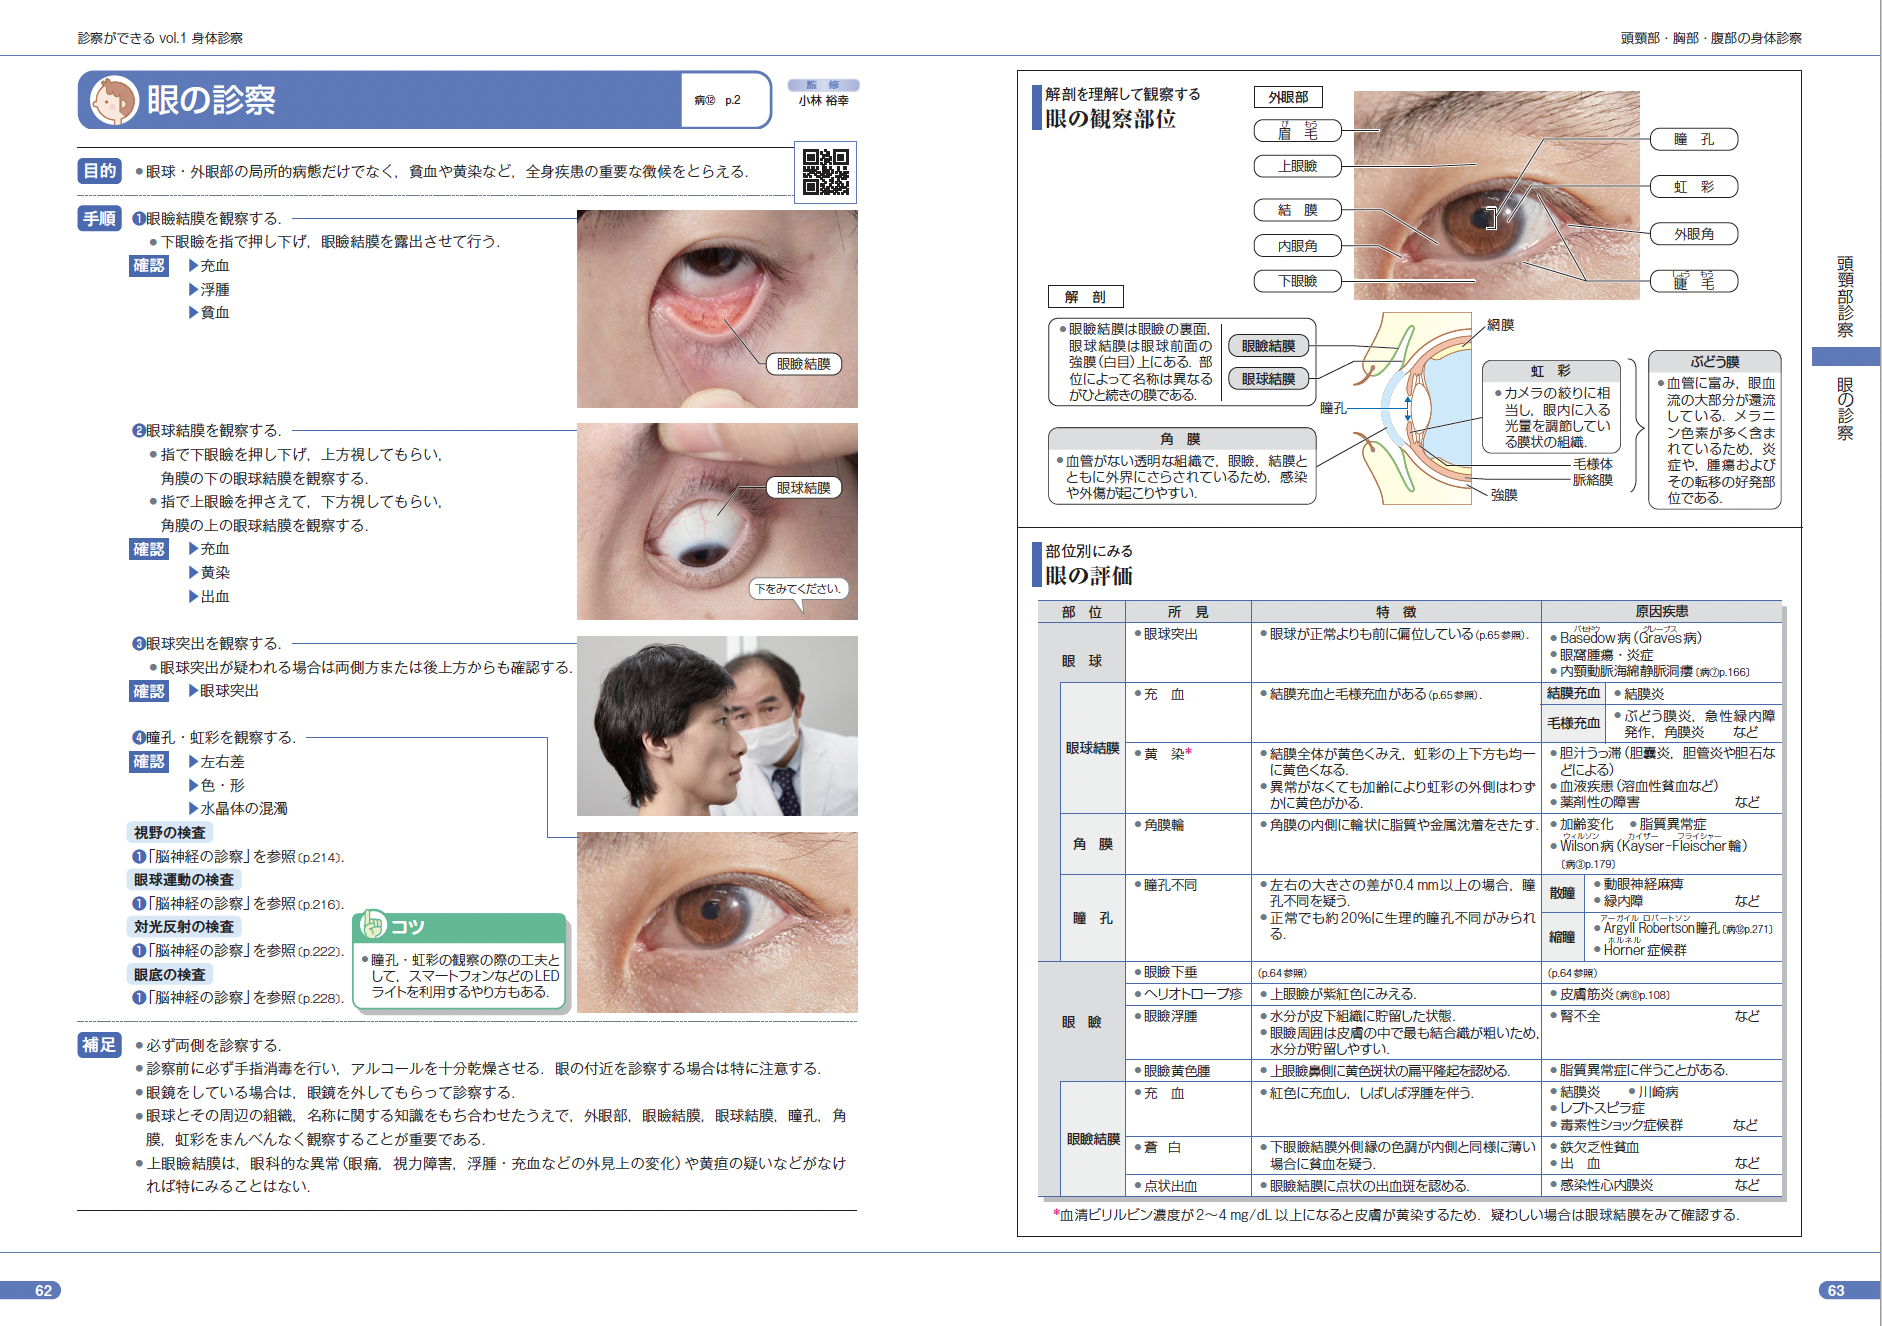Click the 縮瞳 sub-label cell
Viewport: 1882px width, 1326px height.
[1562, 937]
